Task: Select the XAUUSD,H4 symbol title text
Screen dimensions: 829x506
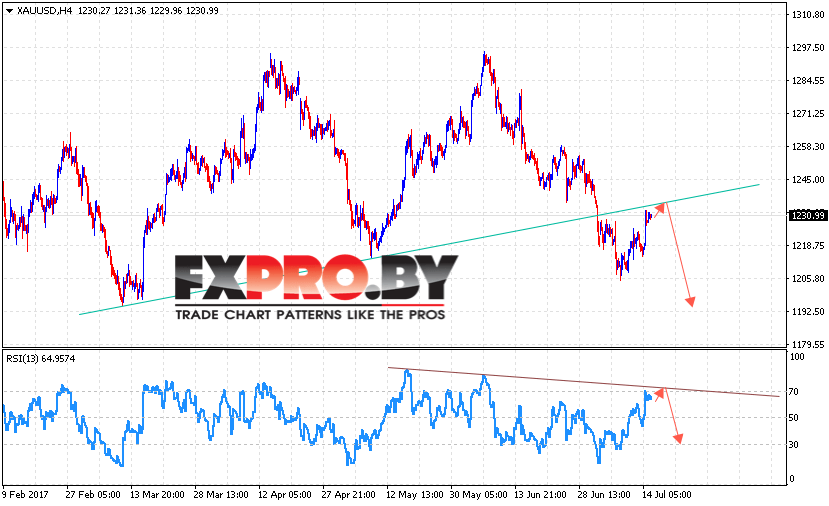Action: pyautogui.click(x=44, y=11)
